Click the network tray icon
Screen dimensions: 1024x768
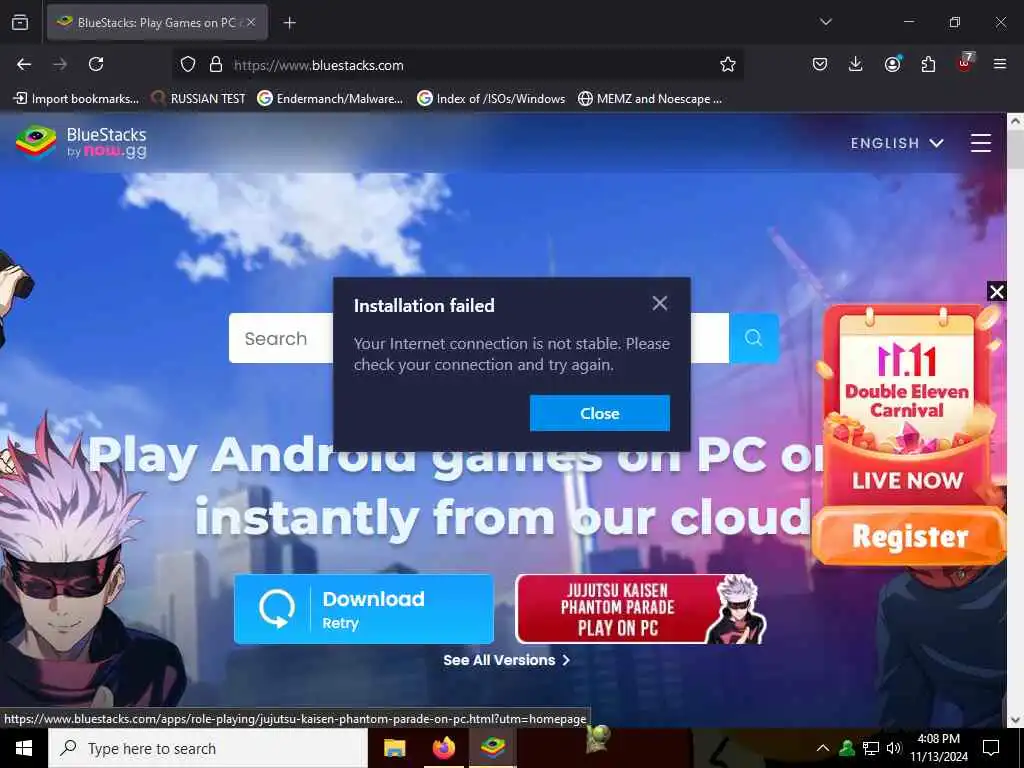pyautogui.click(x=871, y=748)
